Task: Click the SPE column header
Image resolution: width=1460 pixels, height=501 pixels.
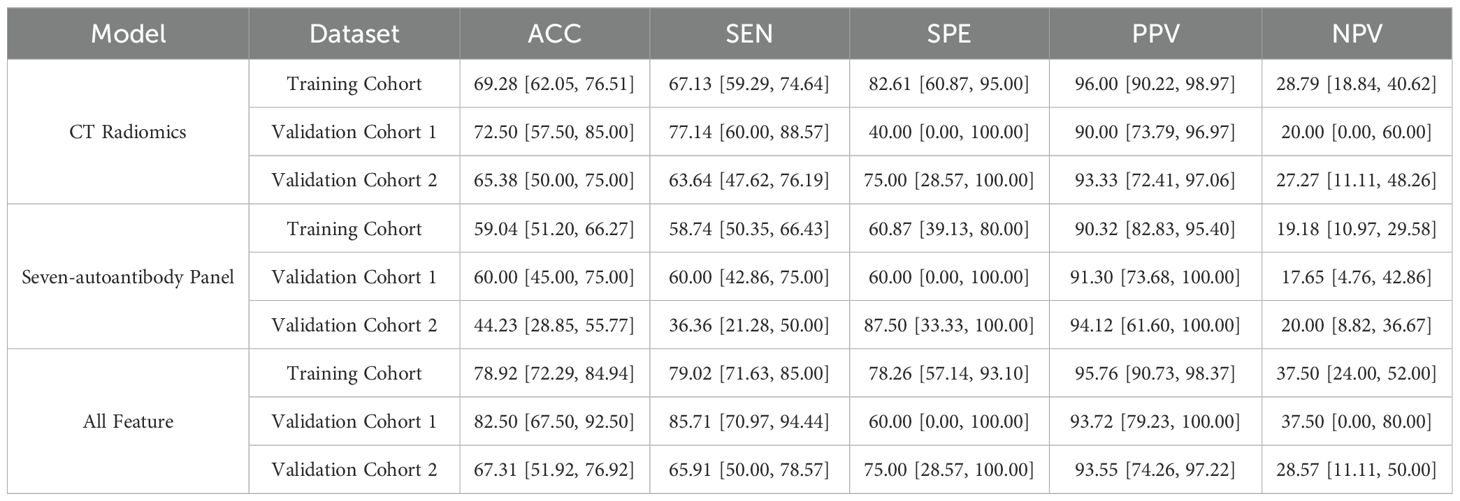Action: point(949,34)
